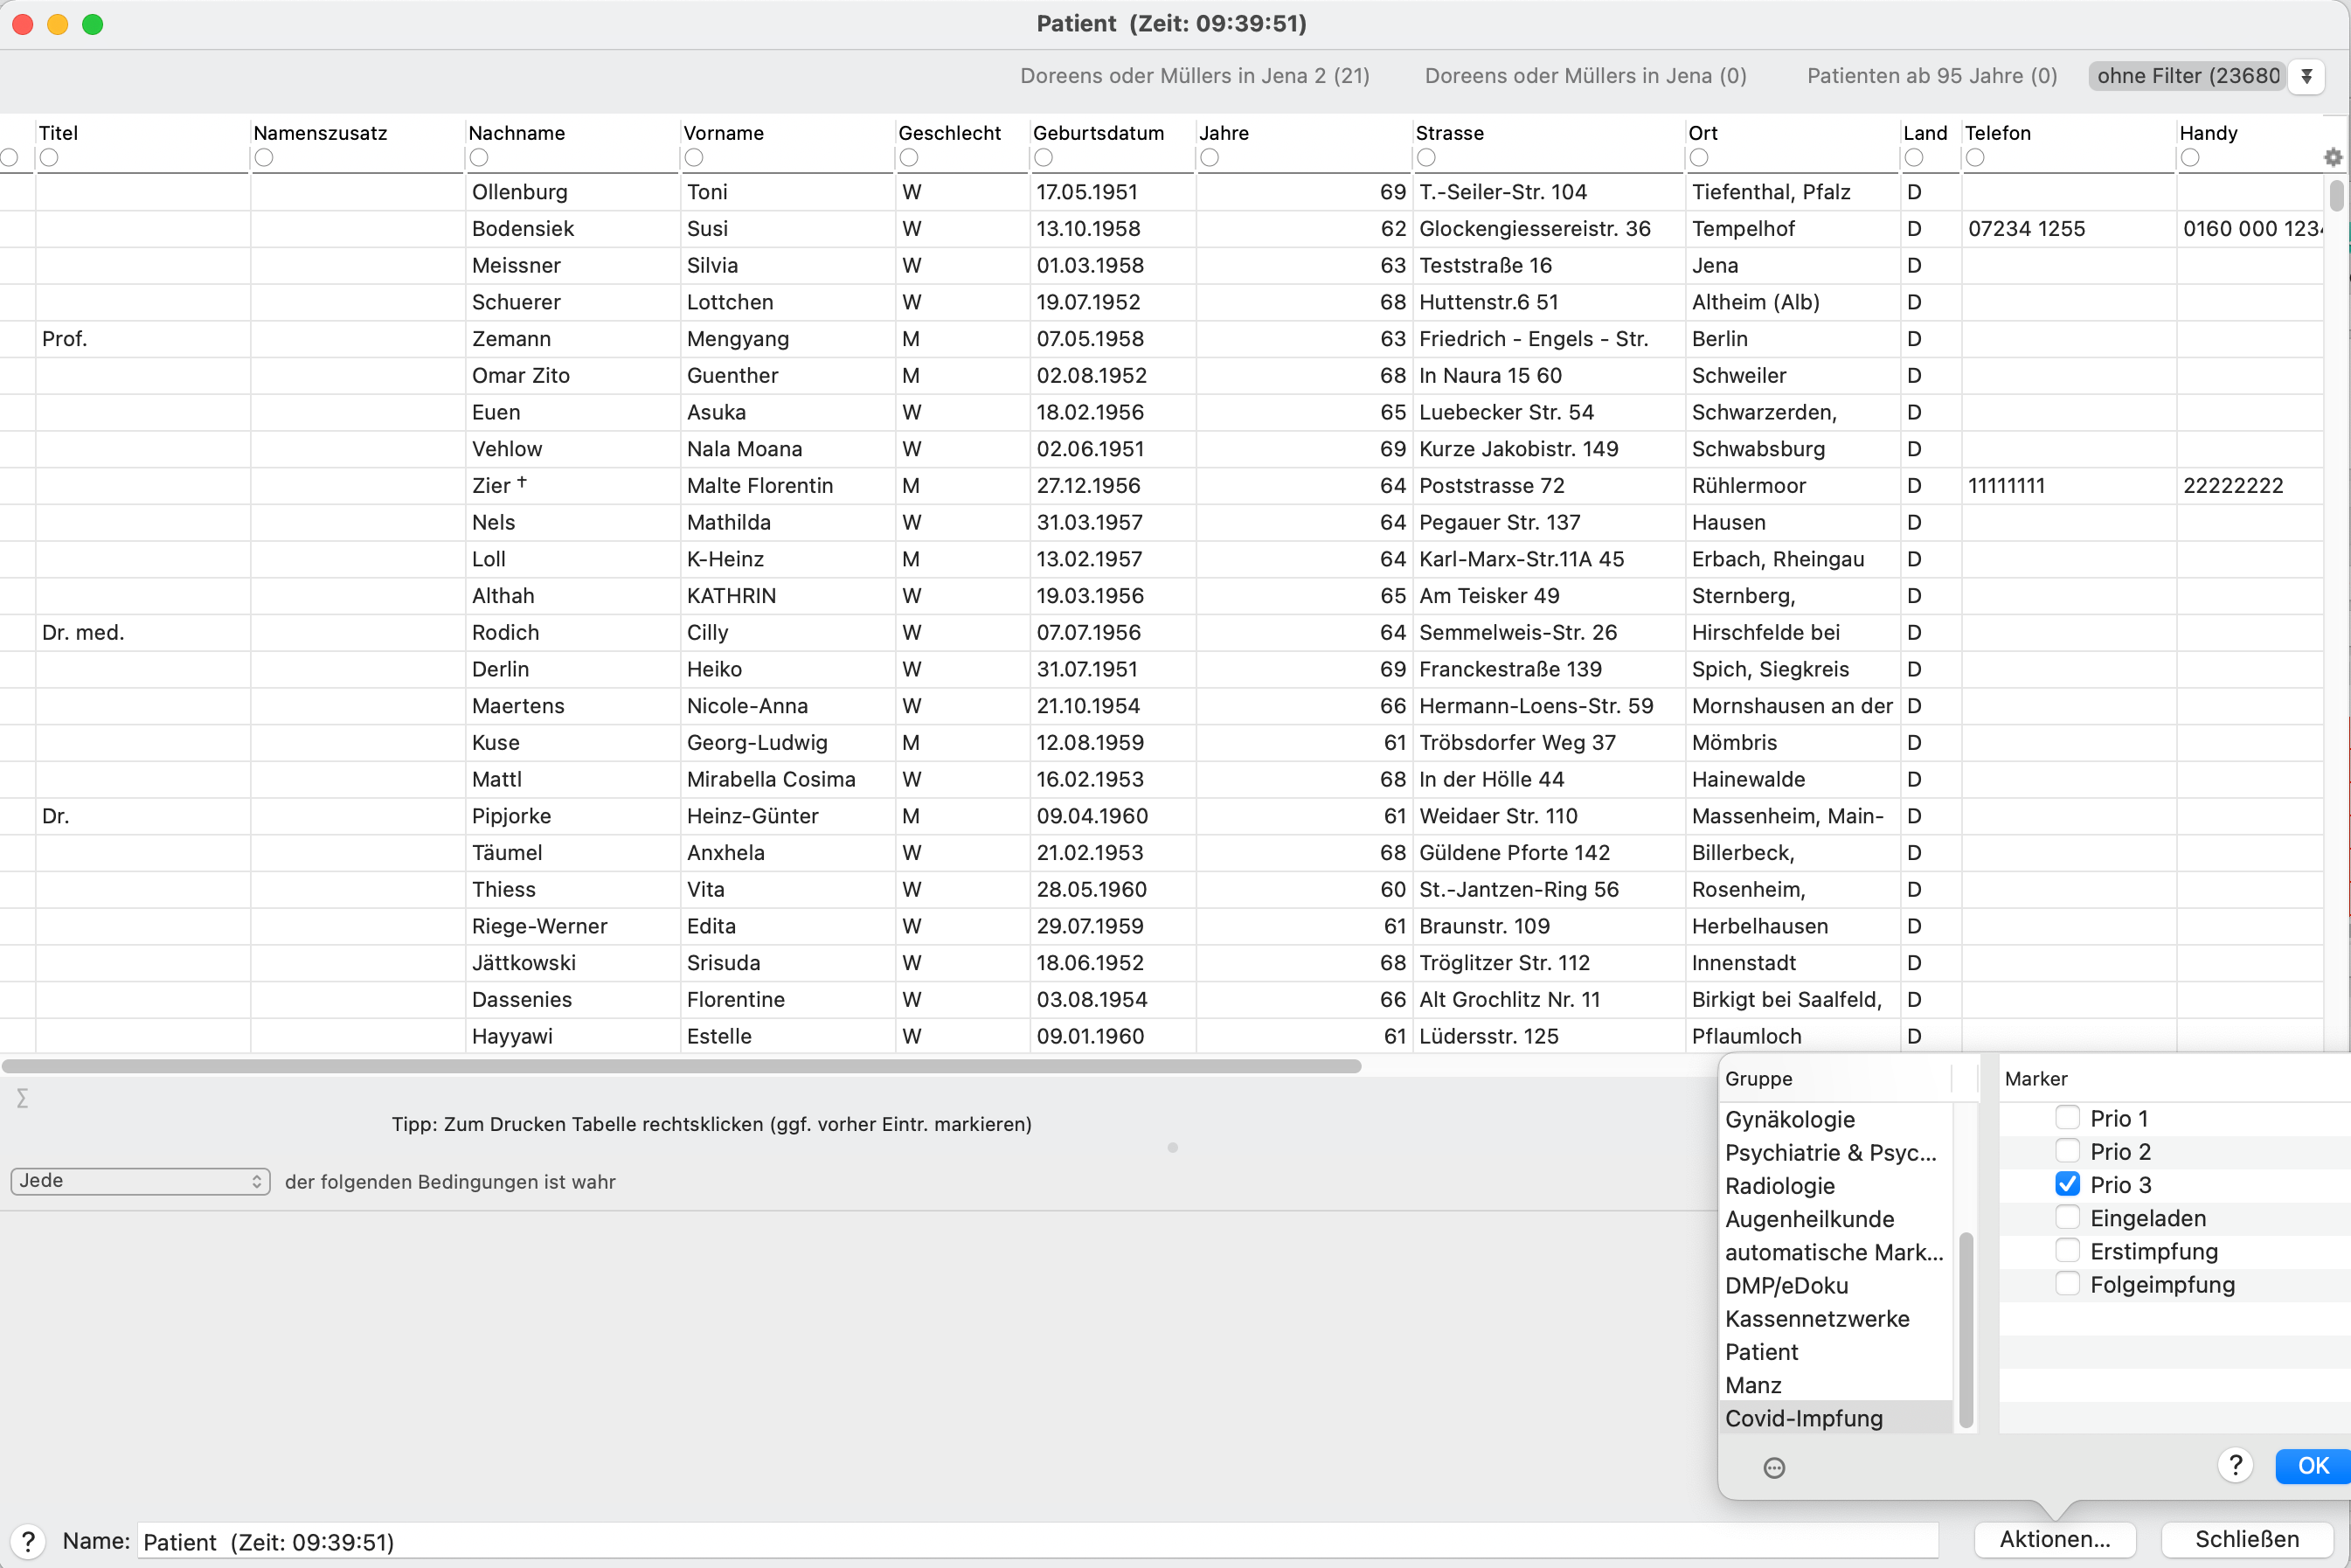The width and height of the screenshot is (2351, 1568).
Task: Click the search circle under Ort
Action: click(x=1698, y=157)
